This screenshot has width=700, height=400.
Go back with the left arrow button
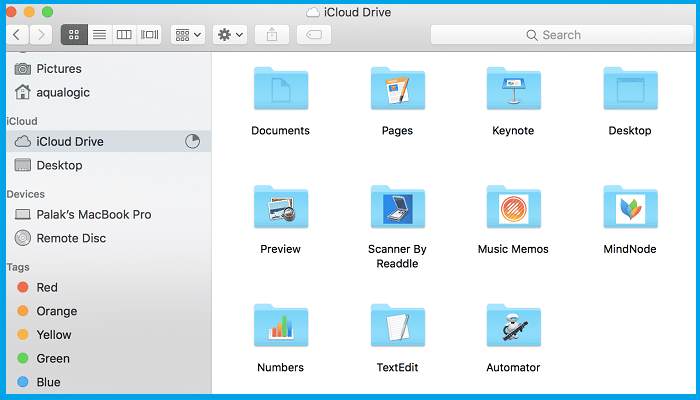(18, 34)
